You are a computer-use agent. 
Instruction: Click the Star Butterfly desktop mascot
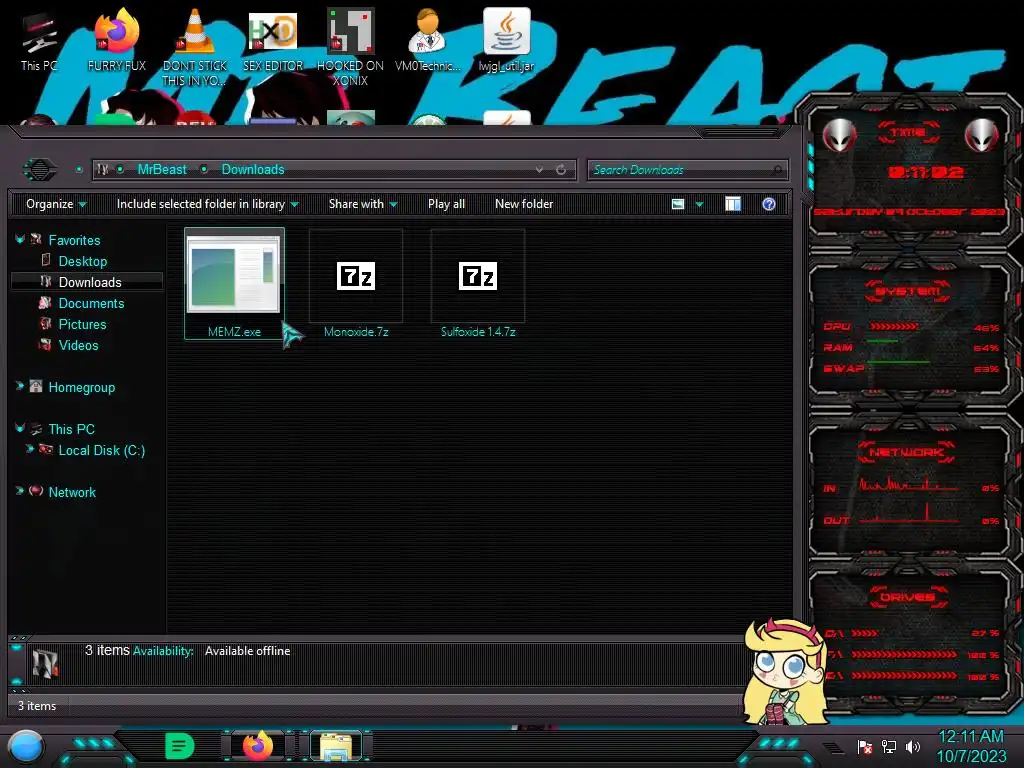pos(784,672)
